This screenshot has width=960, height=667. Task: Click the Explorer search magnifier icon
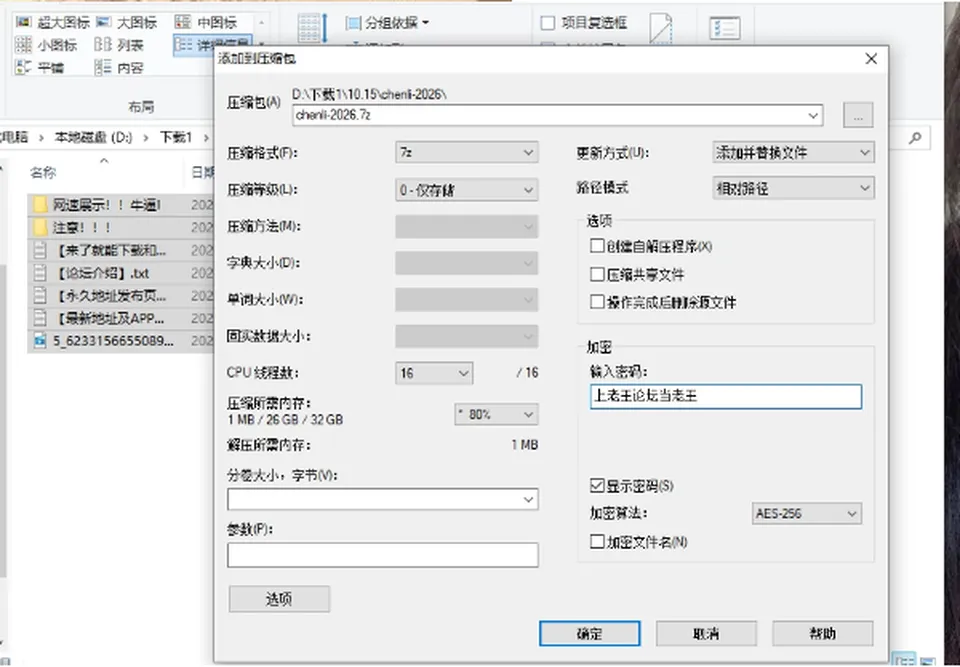tap(915, 138)
